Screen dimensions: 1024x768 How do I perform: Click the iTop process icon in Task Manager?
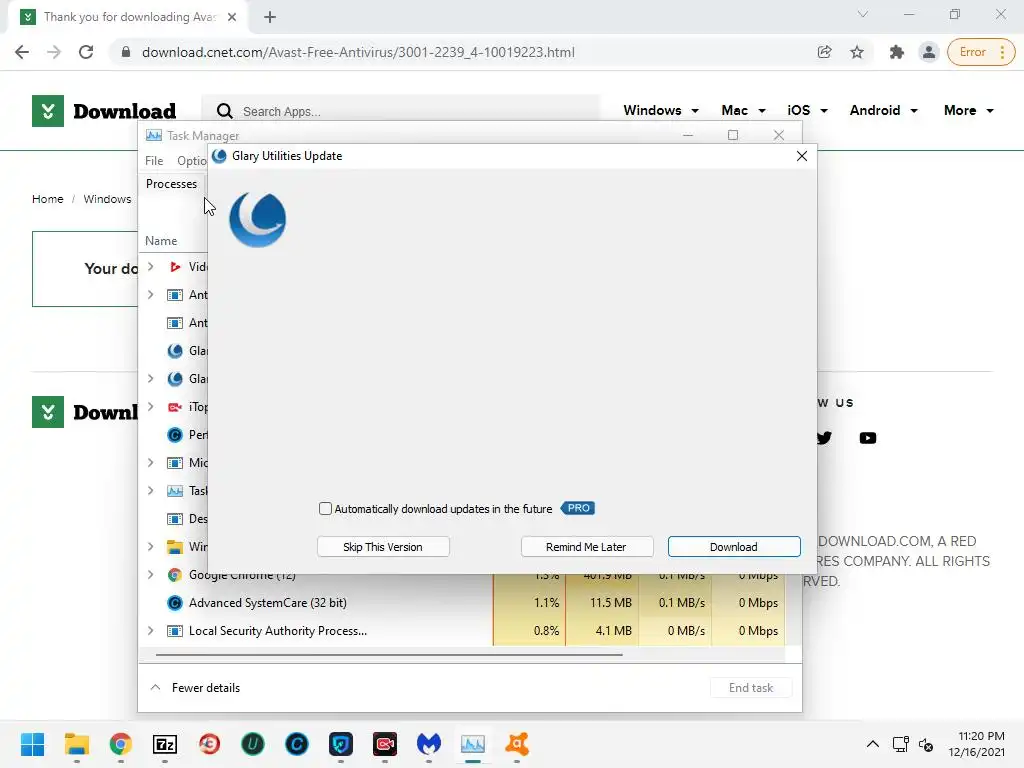tap(175, 407)
